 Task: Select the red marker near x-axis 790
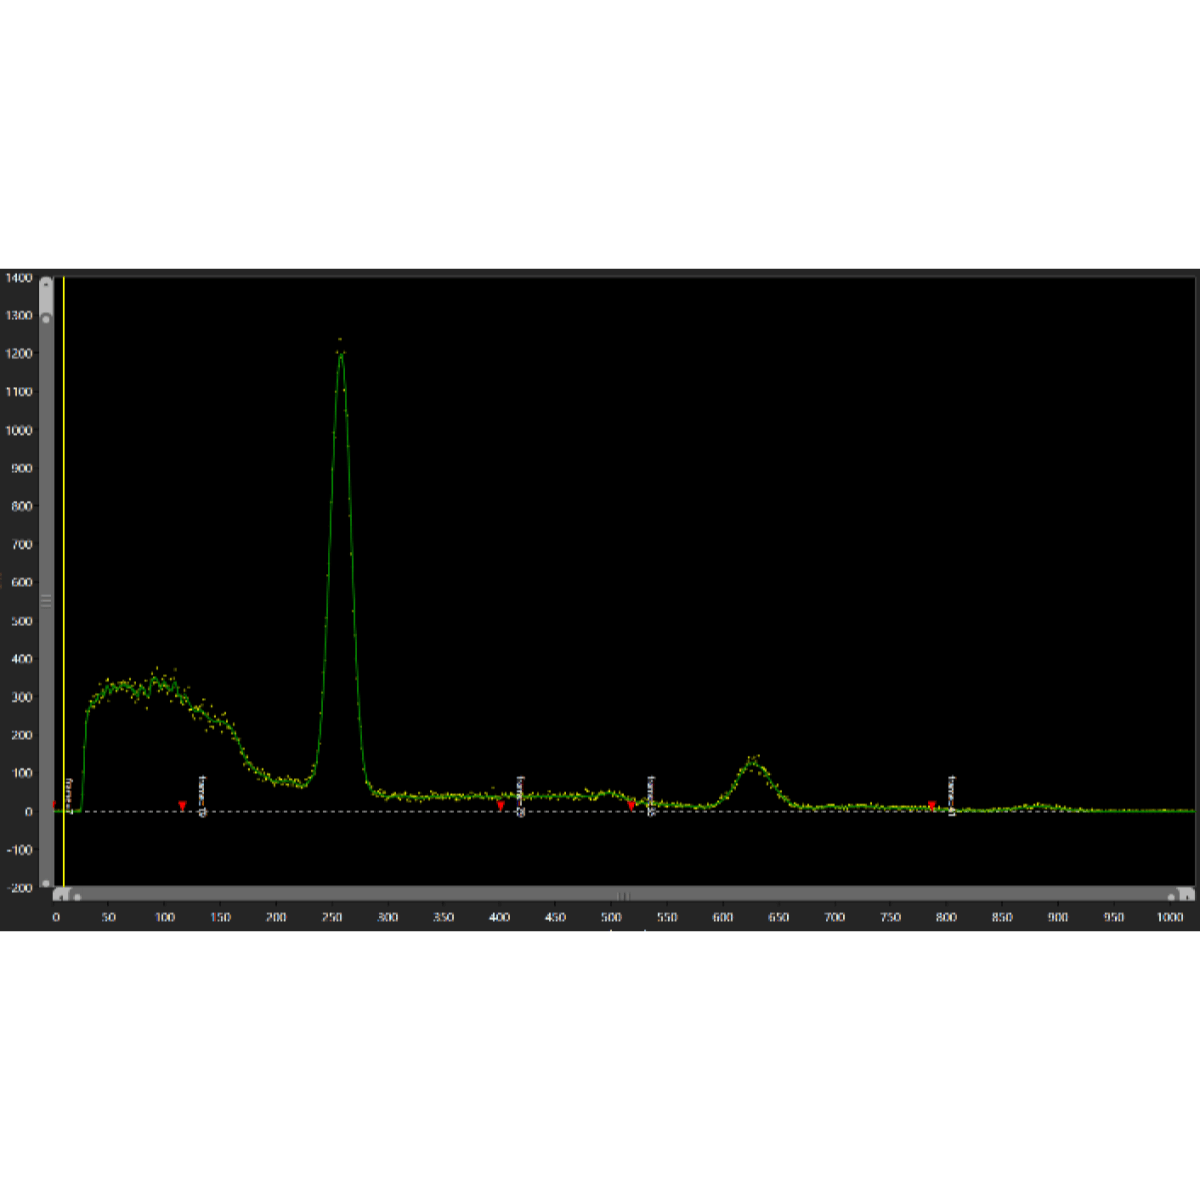[932, 805]
